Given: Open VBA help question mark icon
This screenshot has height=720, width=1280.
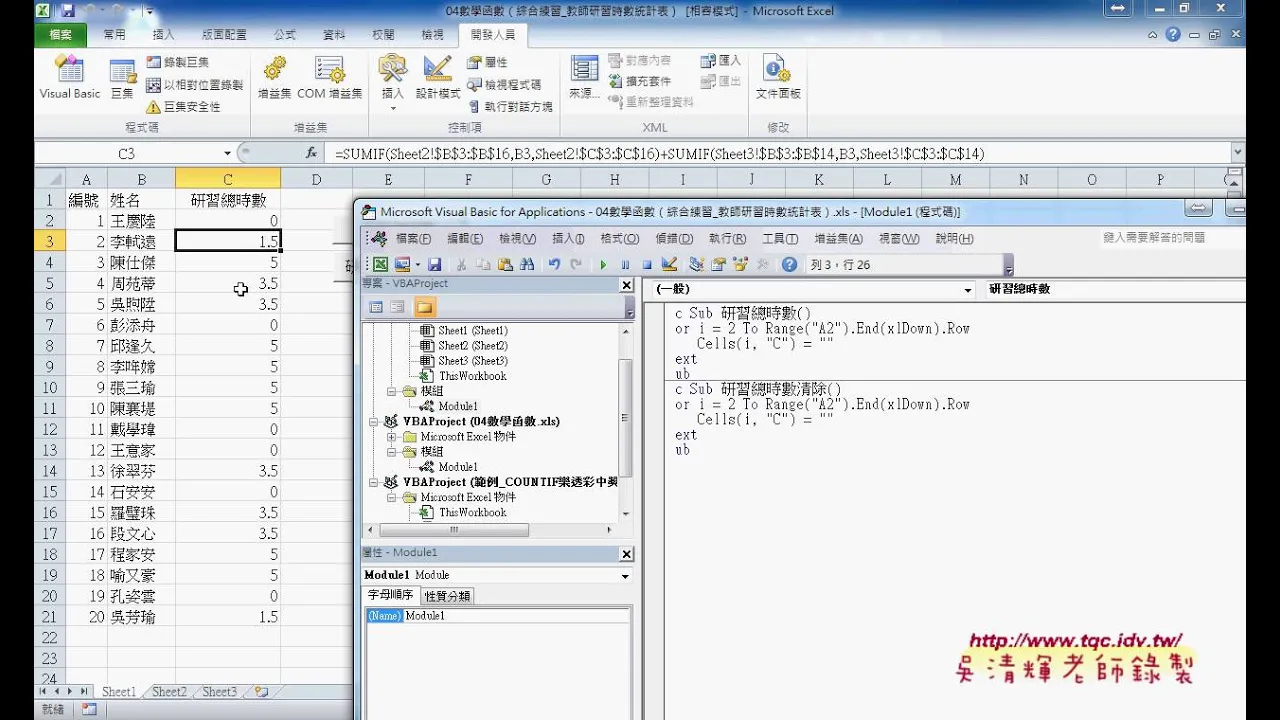Looking at the screenshot, I should pyautogui.click(x=790, y=265).
